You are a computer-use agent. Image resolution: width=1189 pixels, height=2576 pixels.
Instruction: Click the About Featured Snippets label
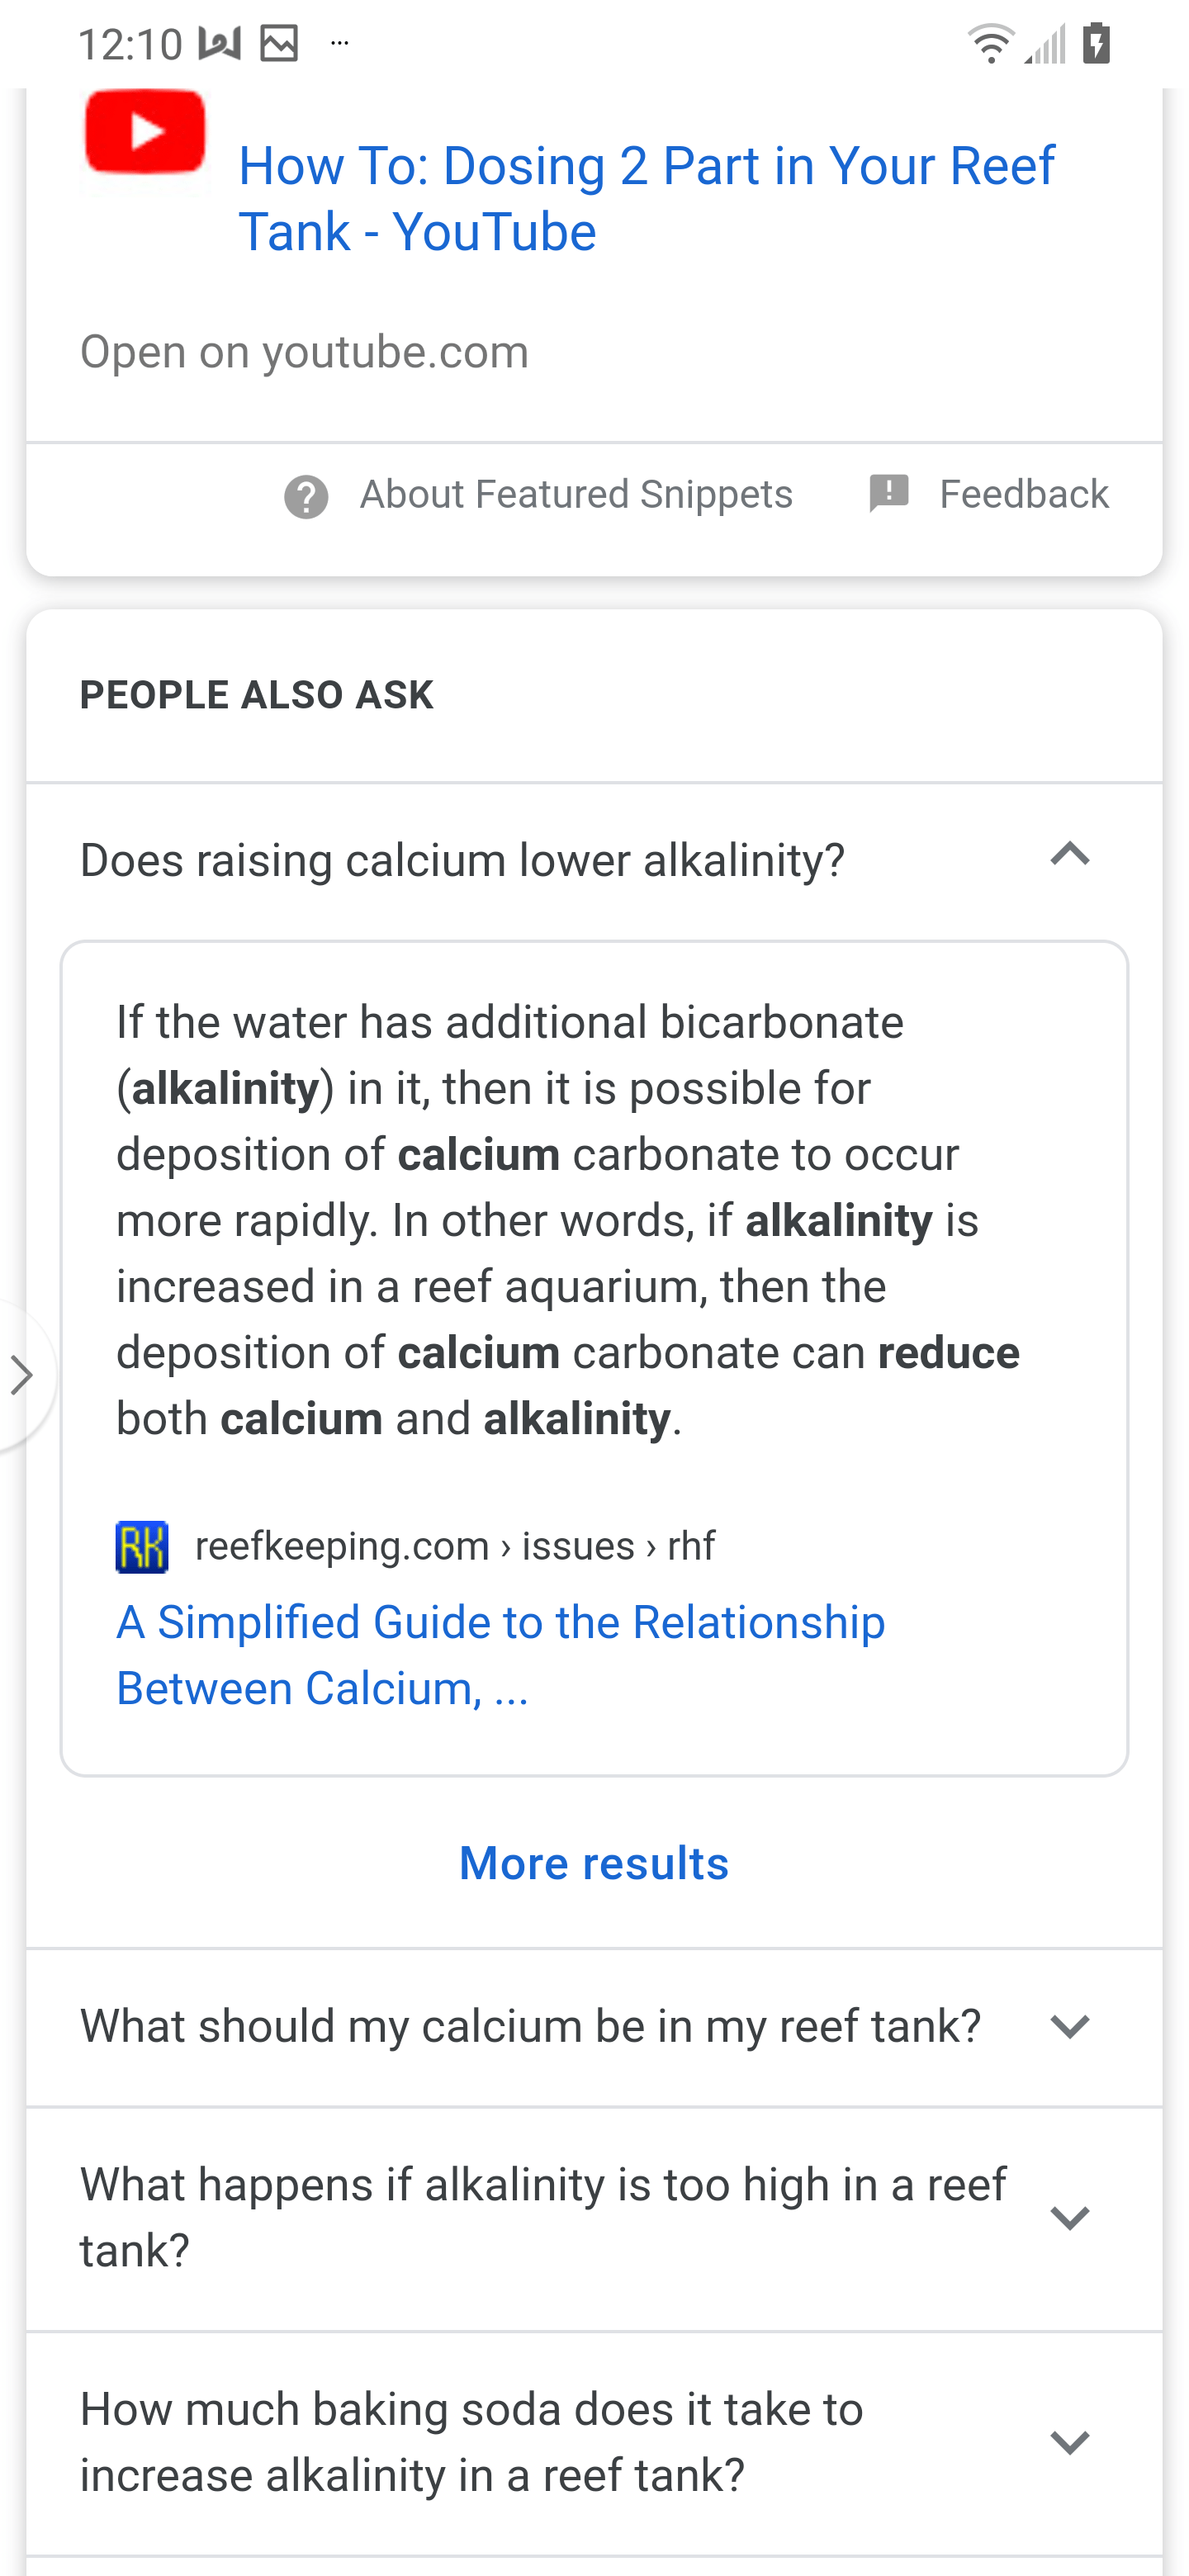(576, 494)
